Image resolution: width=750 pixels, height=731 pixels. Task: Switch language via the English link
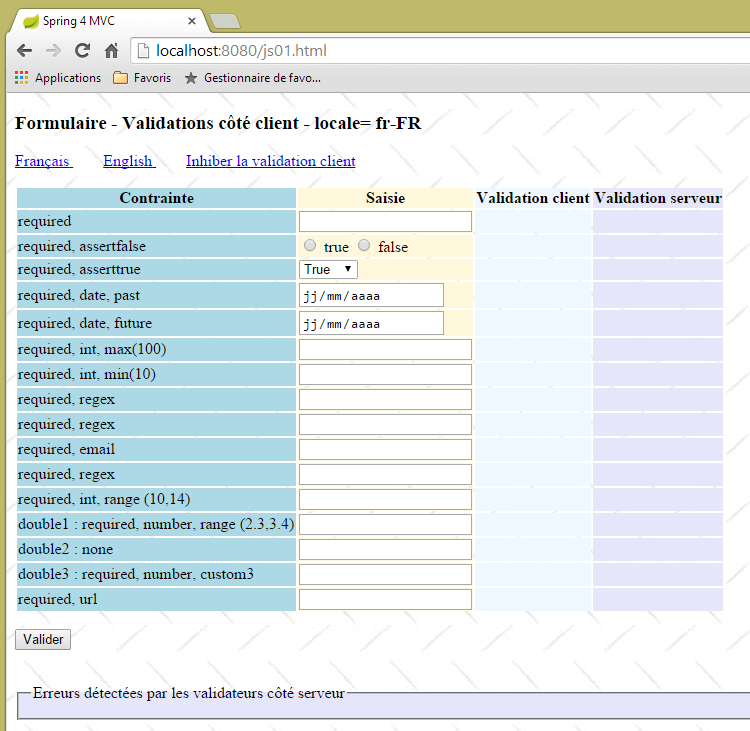128,161
